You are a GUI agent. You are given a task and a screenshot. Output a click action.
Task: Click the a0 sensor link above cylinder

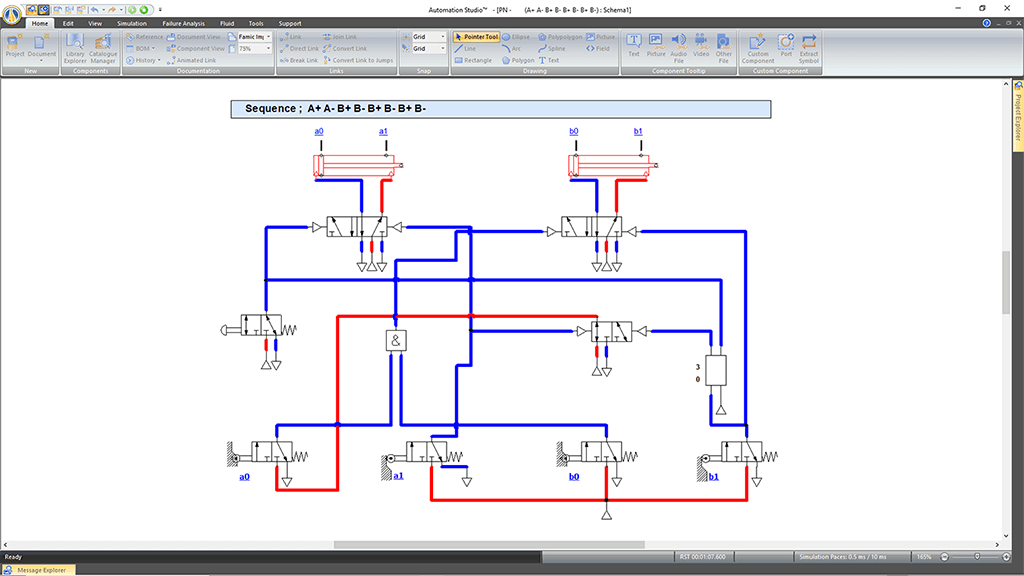point(319,131)
